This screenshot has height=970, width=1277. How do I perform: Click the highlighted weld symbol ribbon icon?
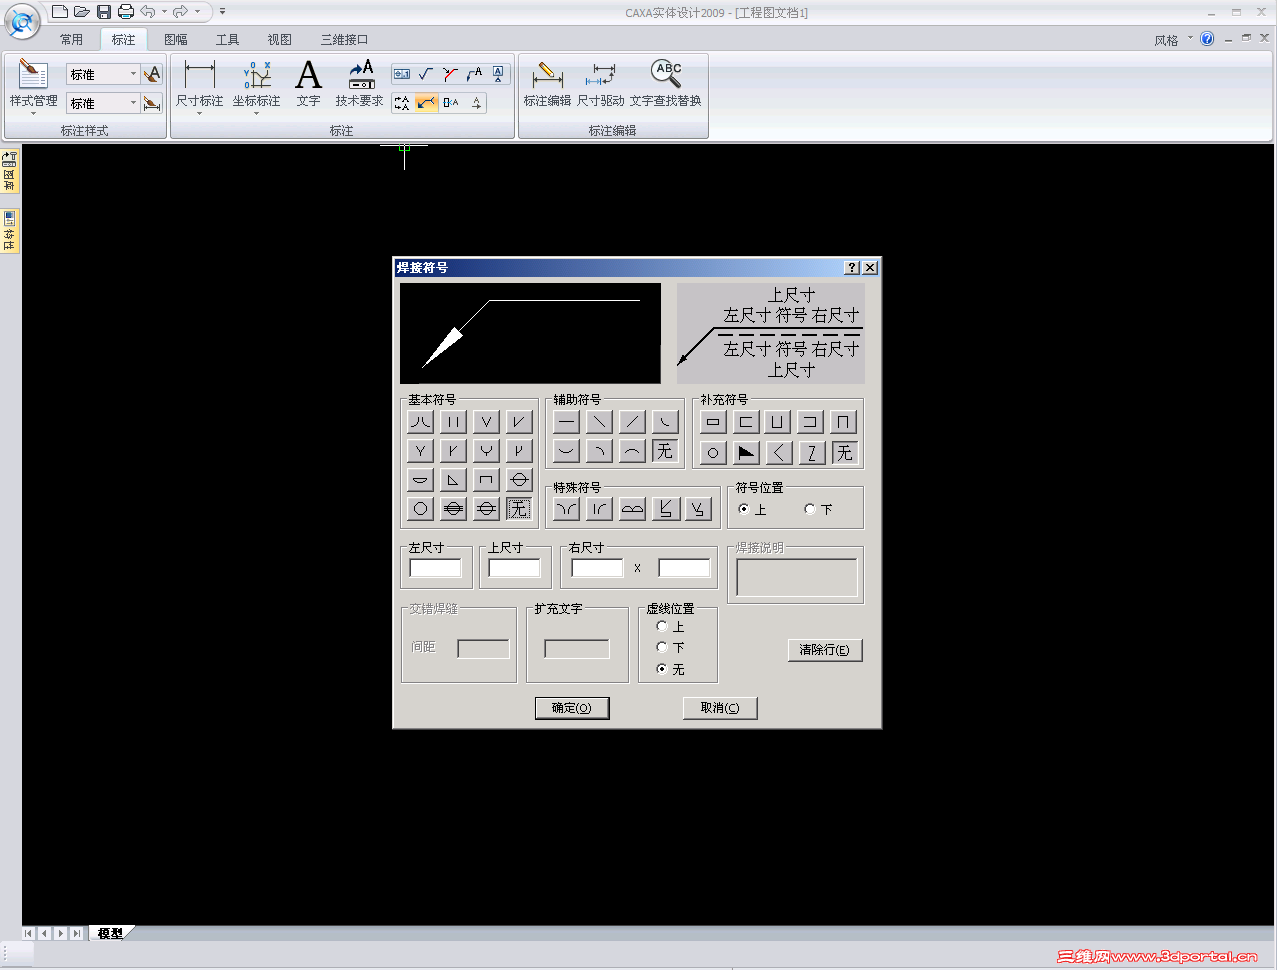(426, 102)
